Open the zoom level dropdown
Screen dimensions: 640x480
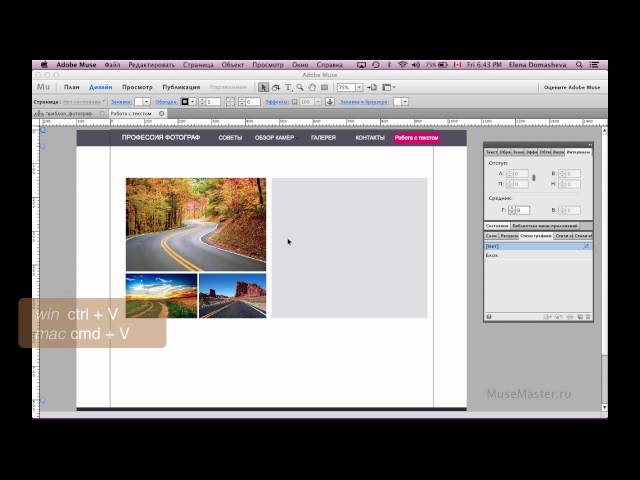pyautogui.click(x=359, y=87)
